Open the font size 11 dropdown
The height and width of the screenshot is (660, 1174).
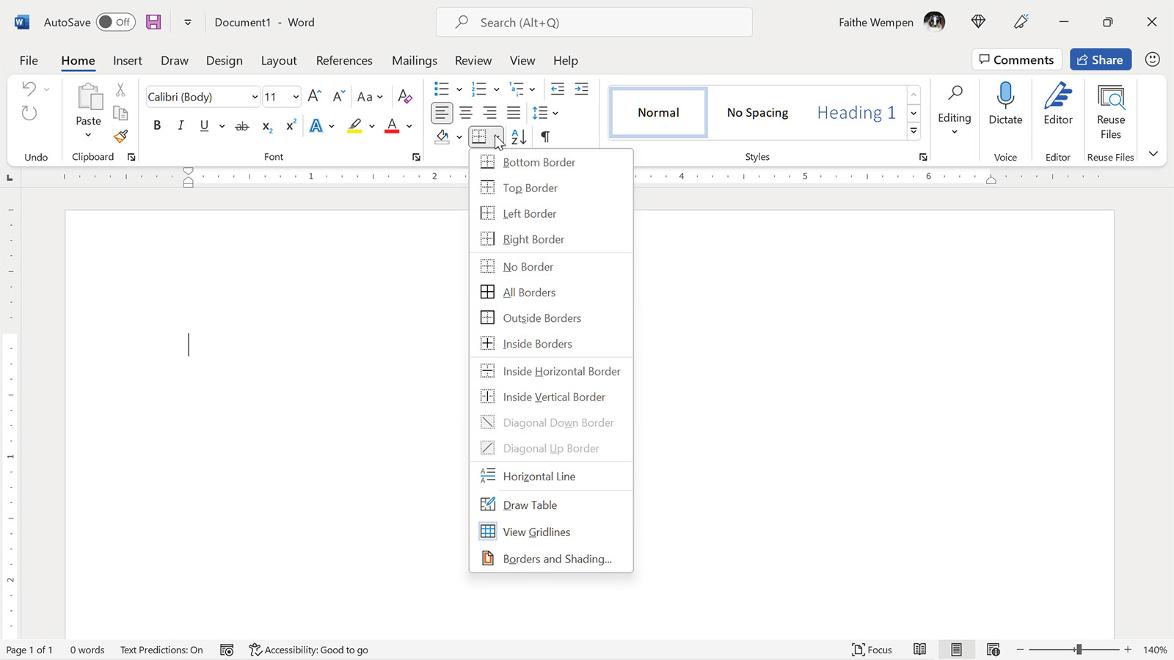tap(296, 97)
